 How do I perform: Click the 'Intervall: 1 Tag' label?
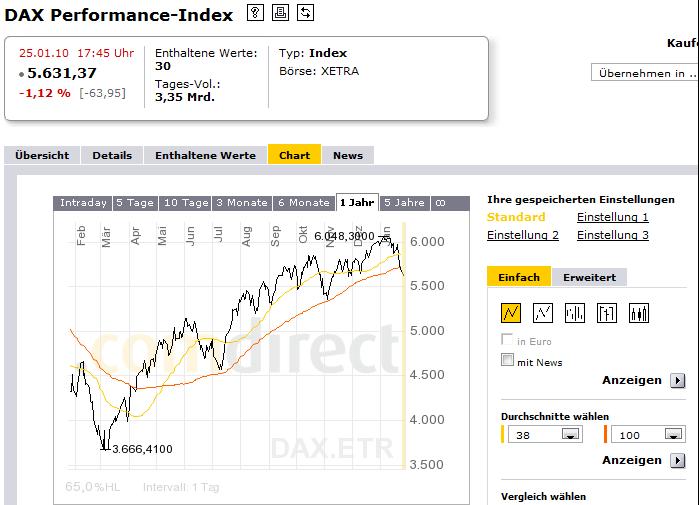pos(181,487)
